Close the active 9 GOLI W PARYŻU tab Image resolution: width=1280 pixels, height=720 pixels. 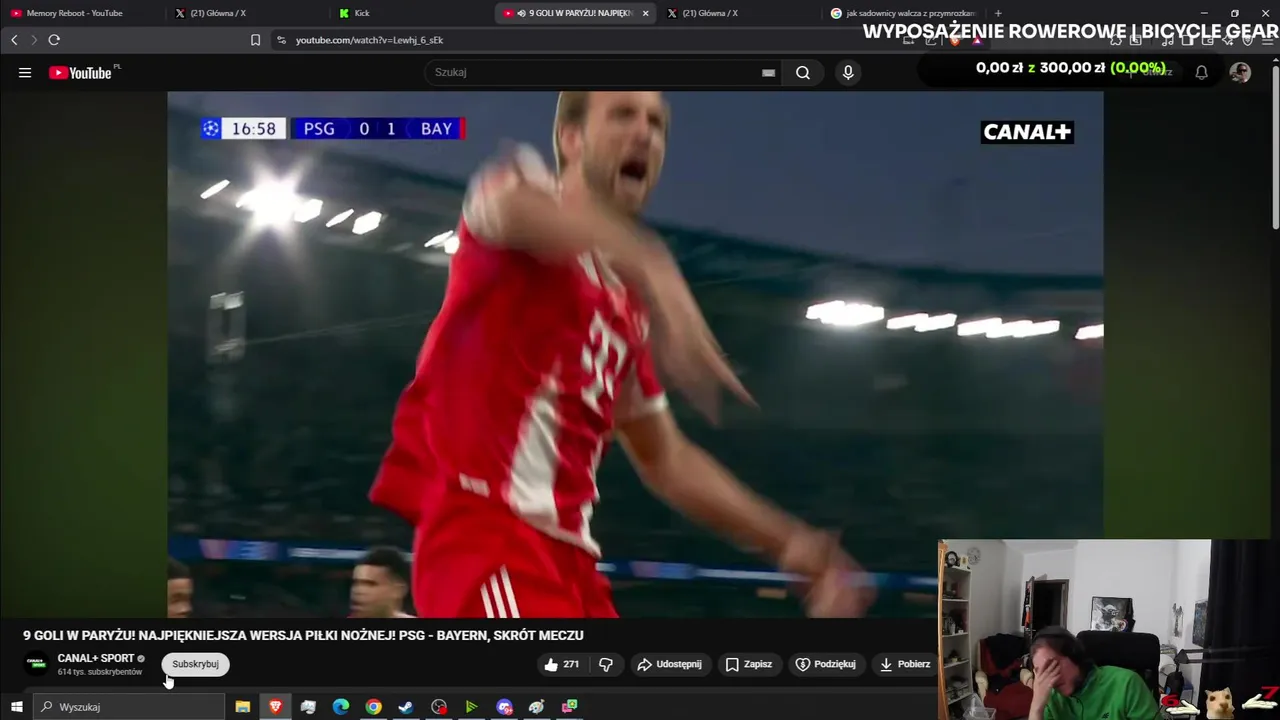(645, 13)
